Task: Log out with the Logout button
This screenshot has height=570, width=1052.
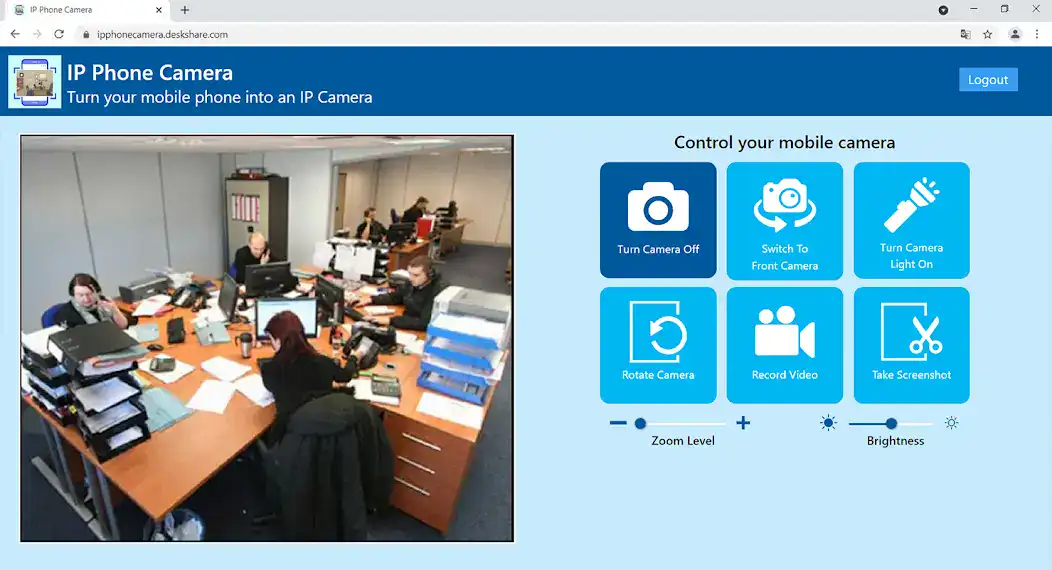Action: coord(988,80)
